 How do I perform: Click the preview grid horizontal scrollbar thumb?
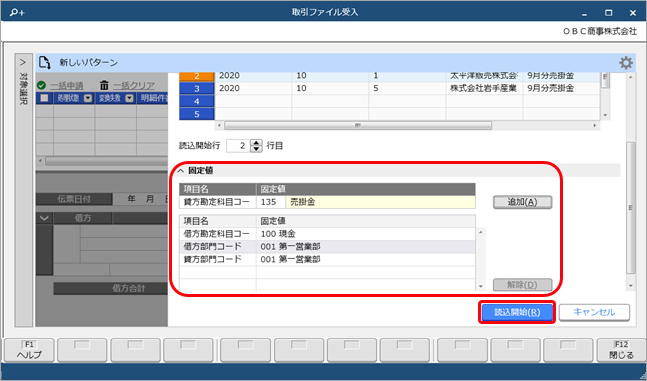click(x=358, y=125)
